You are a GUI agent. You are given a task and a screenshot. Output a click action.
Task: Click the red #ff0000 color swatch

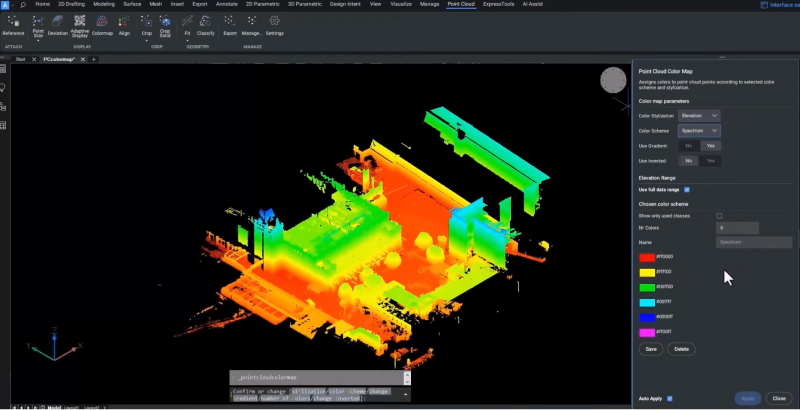[x=647, y=257]
